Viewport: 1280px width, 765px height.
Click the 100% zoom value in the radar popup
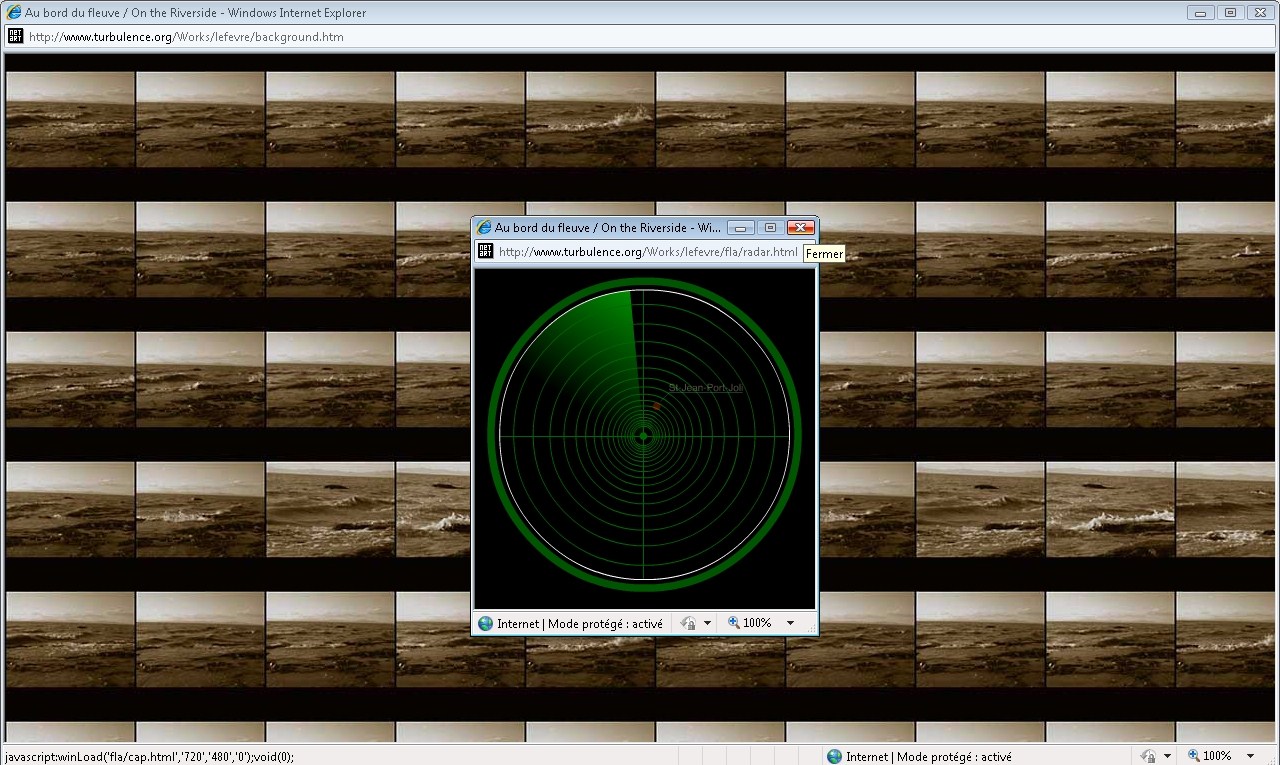point(757,623)
